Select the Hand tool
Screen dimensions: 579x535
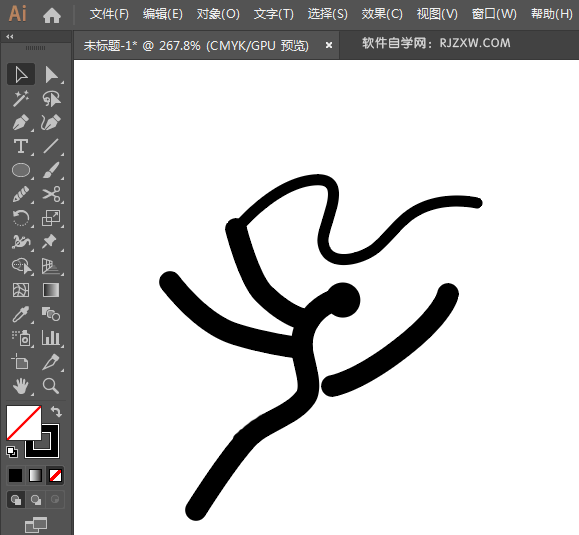pyautogui.click(x=21, y=386)
